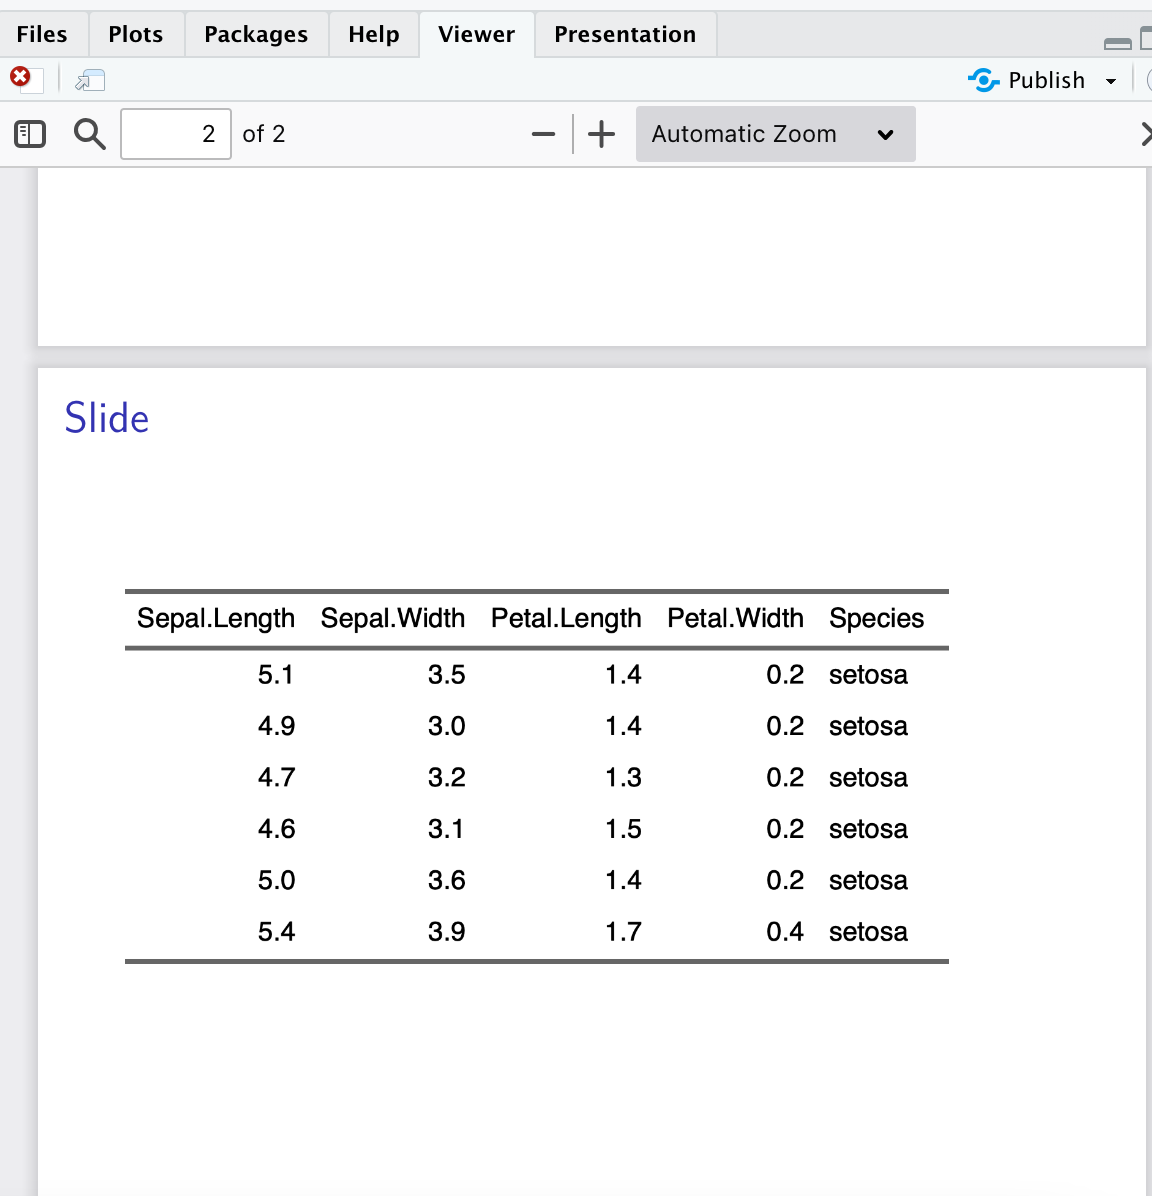Image resolution: width=1152 pixels, height=1196 pixels.
Task: Click the page number input field
Action: coord(175,134)
